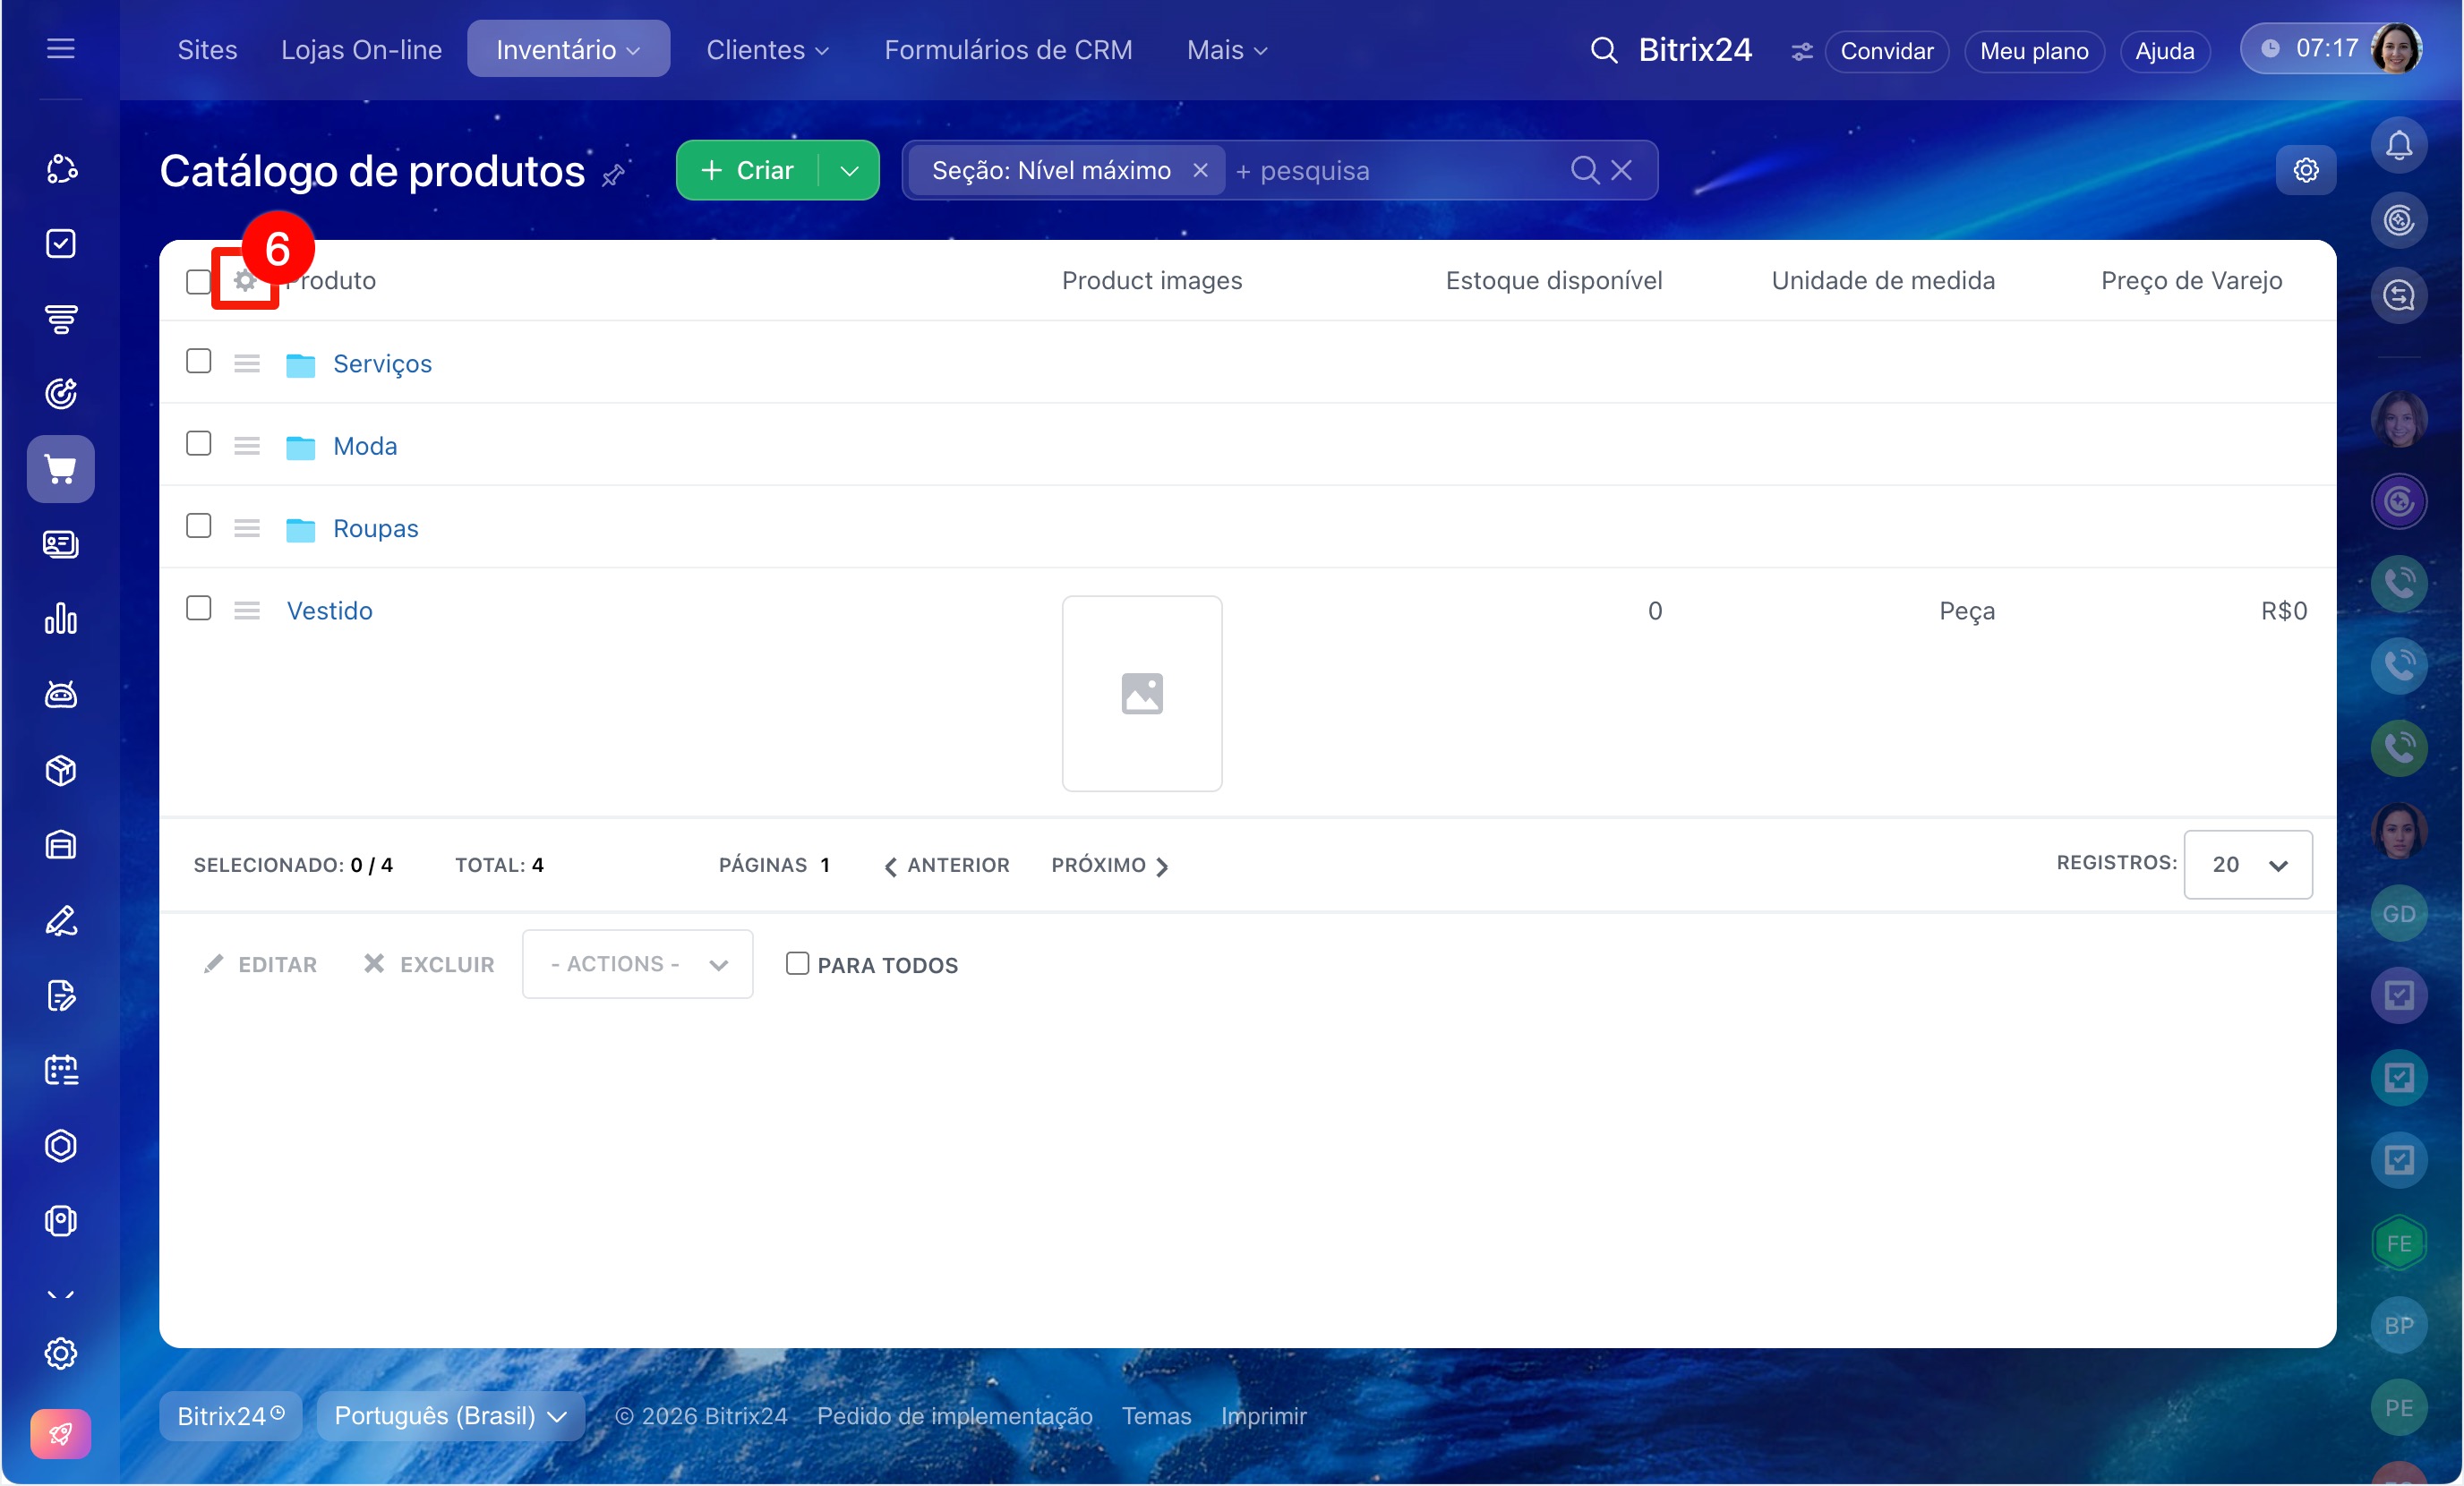This screenshot has width=2464, height=1486.
Task: Expand the Criar button dropdown arrow
Action: (x=849, y=171)
